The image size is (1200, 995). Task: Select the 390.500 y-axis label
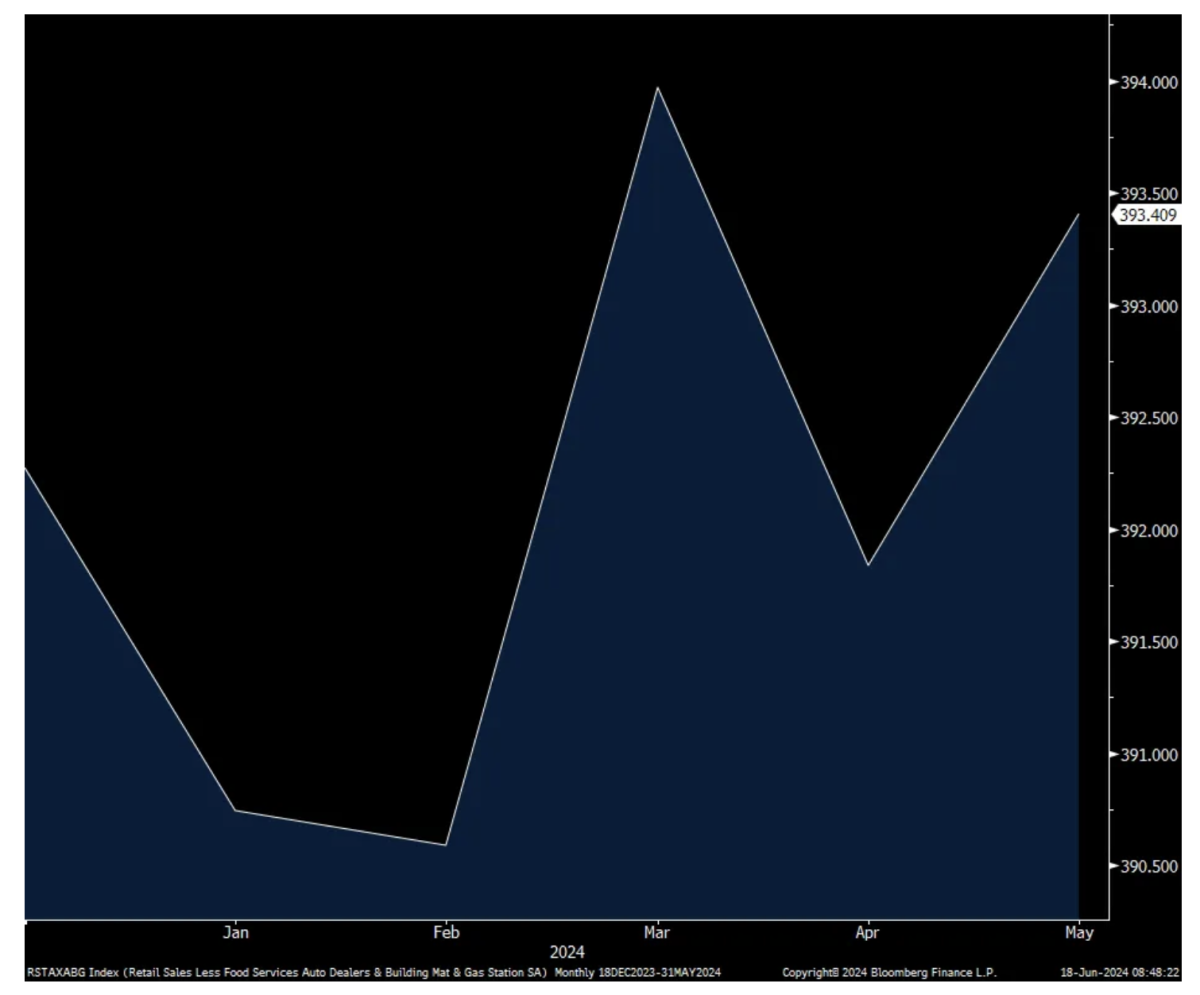click(1148, 866)
